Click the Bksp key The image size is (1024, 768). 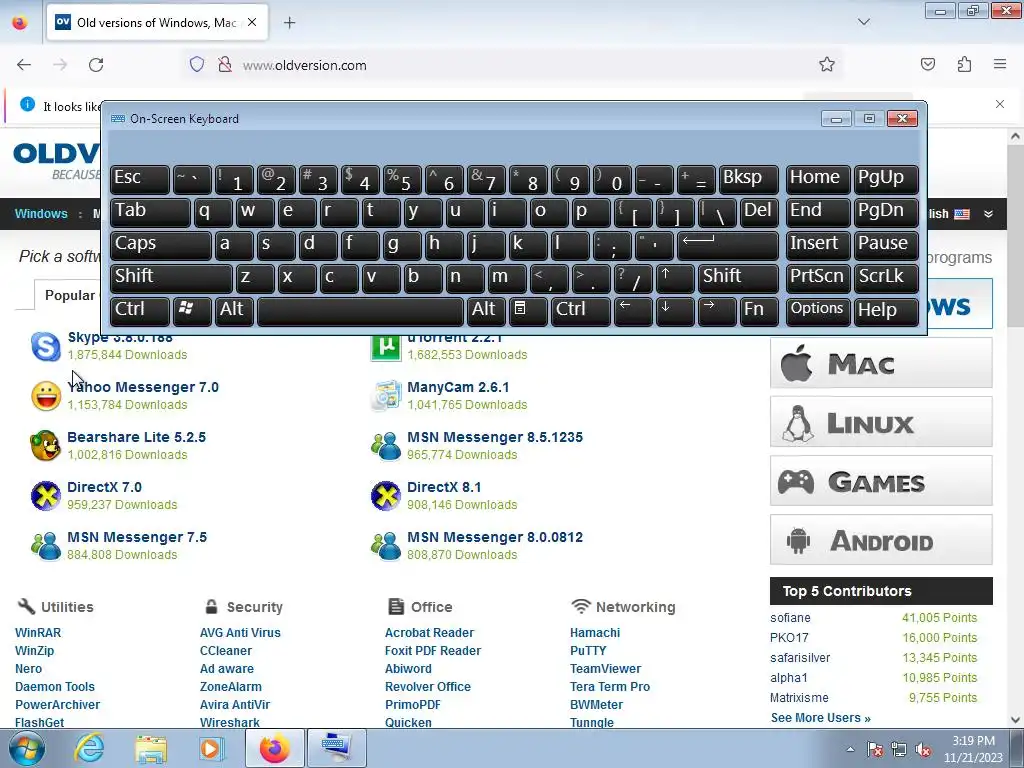tap(748, 179)
